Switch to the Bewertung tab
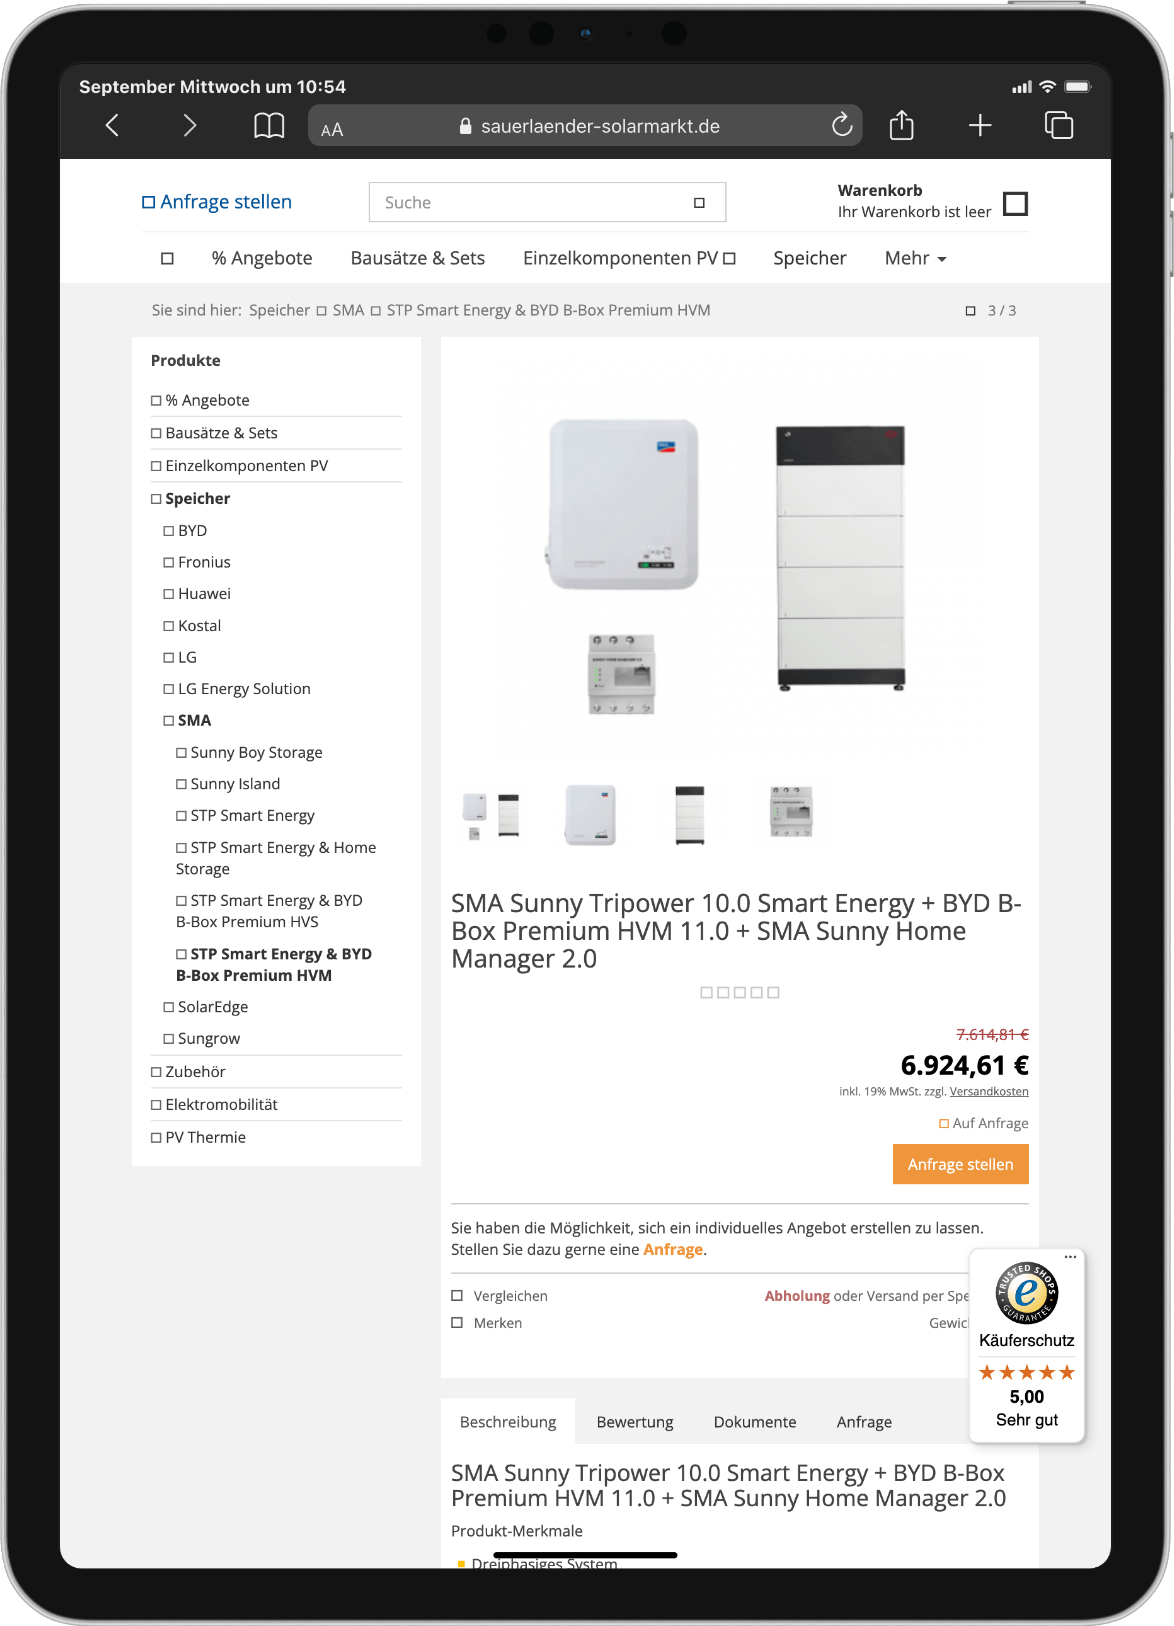This screenshot has height=1626, width=1174. tap(635, 1422)
